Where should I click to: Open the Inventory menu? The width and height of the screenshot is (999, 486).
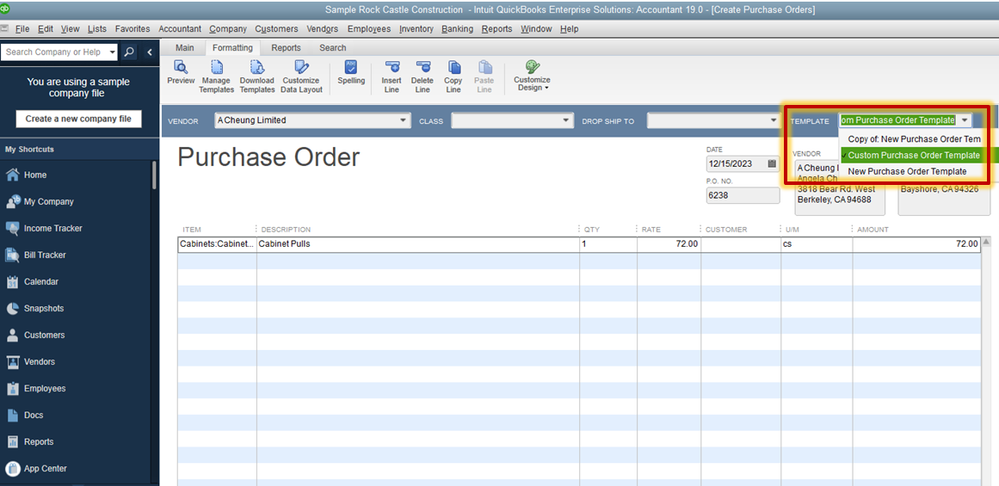tap(416, 29)
